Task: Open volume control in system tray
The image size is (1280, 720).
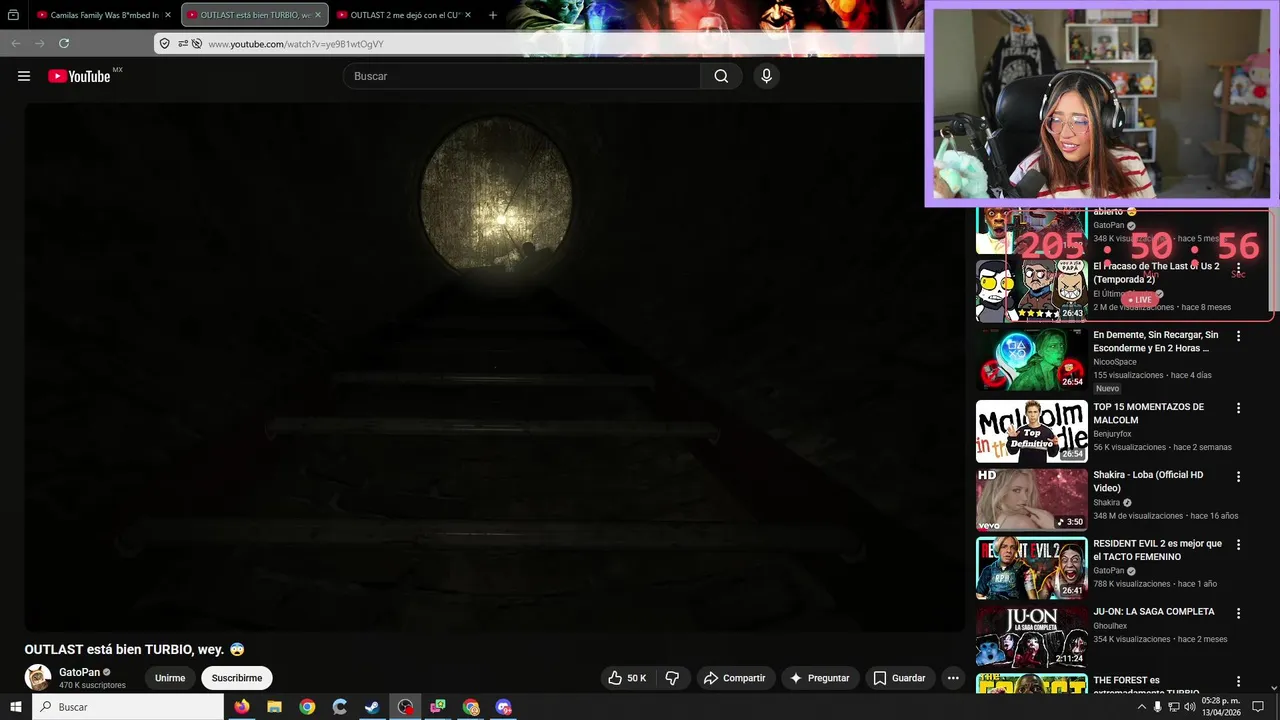Action: (x=1192, y=707)
